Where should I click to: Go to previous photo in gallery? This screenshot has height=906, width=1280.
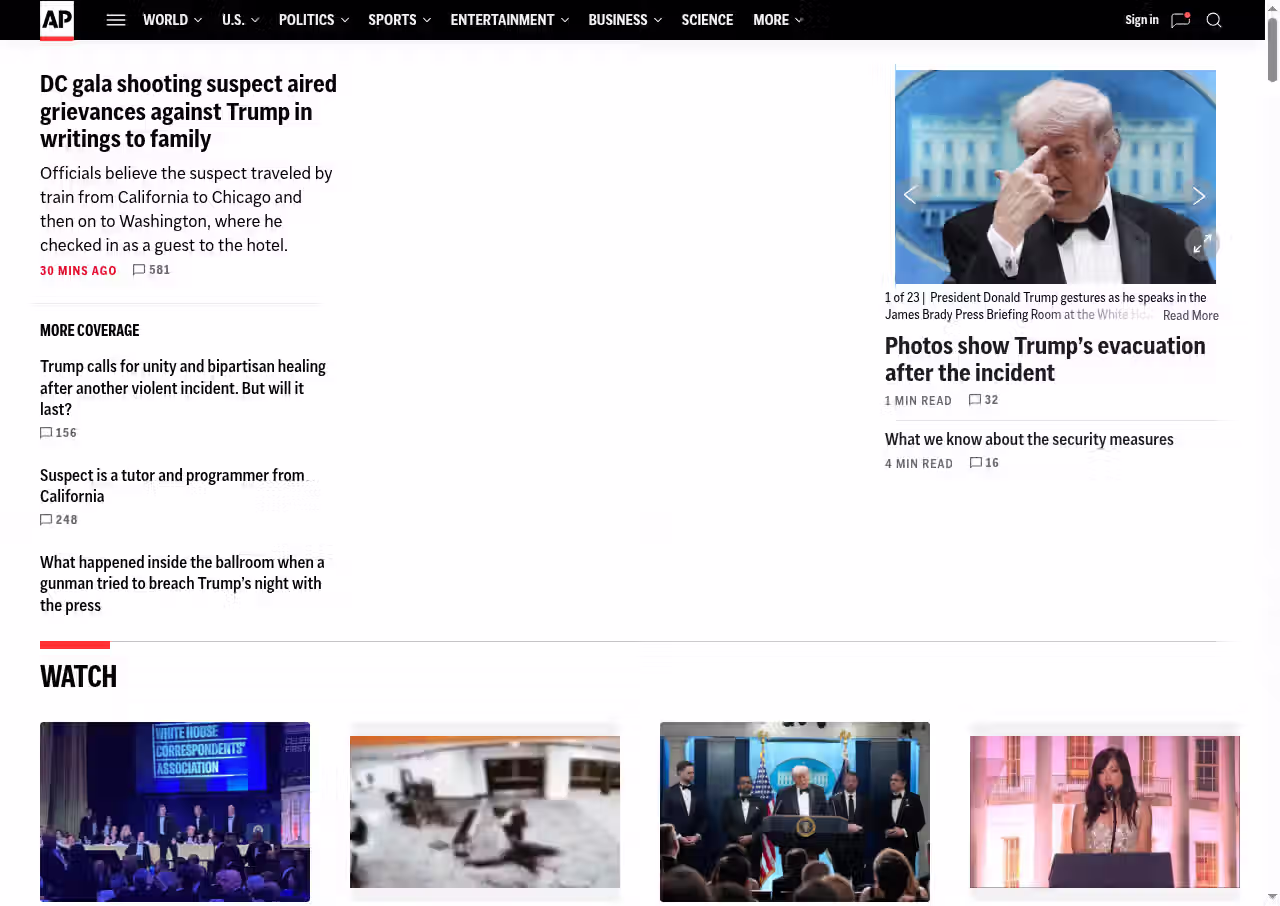pyautogui.click(x=910, y=196)
